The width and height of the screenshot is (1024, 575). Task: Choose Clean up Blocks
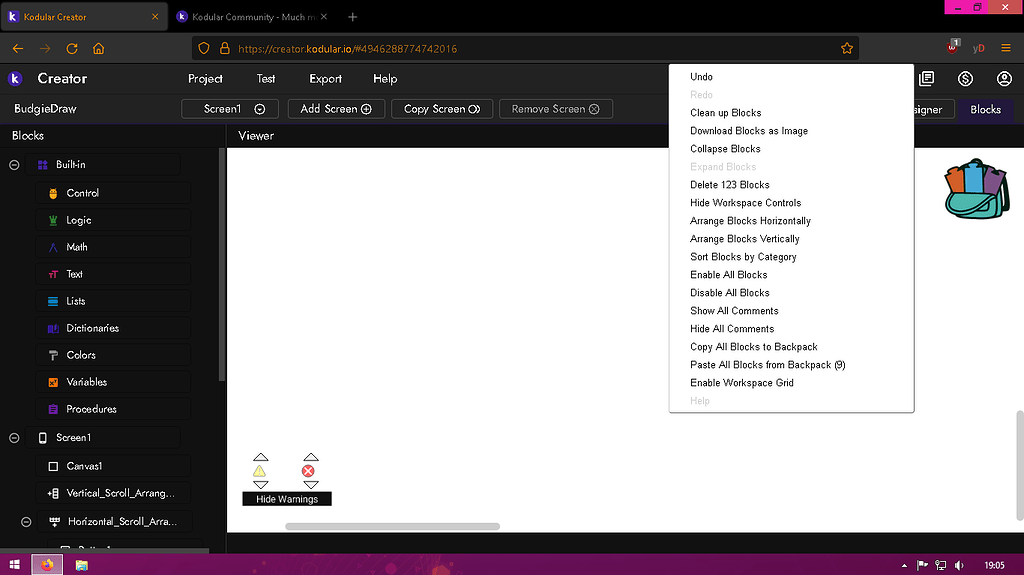click(792, 112)
